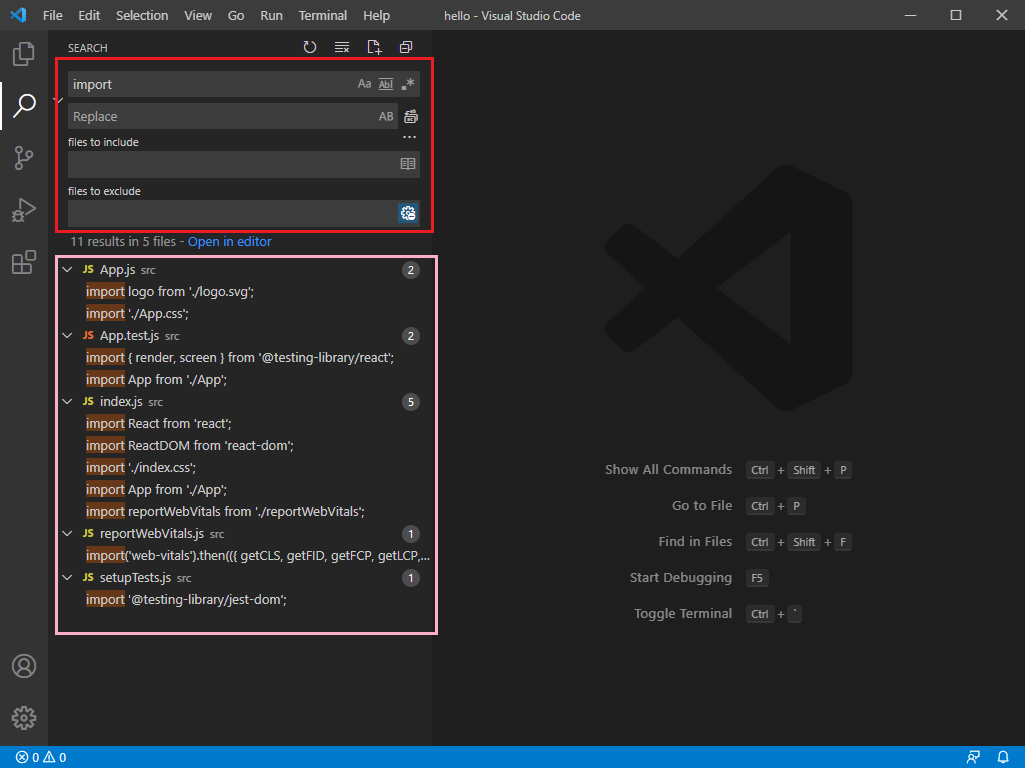The height and width of the screenshot is (768, 1025).
Task: Collapse the setupTests.js results group
Action: 67,578
